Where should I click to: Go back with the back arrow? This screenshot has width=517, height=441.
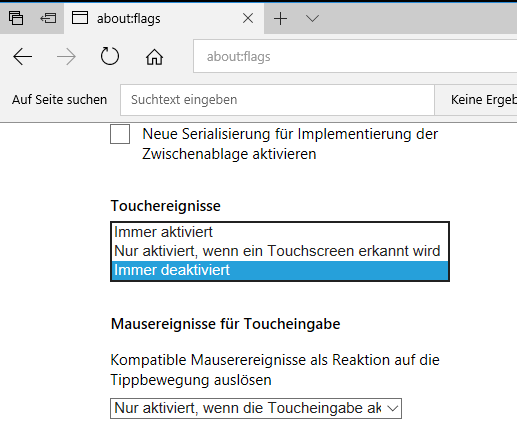point(23,57)
